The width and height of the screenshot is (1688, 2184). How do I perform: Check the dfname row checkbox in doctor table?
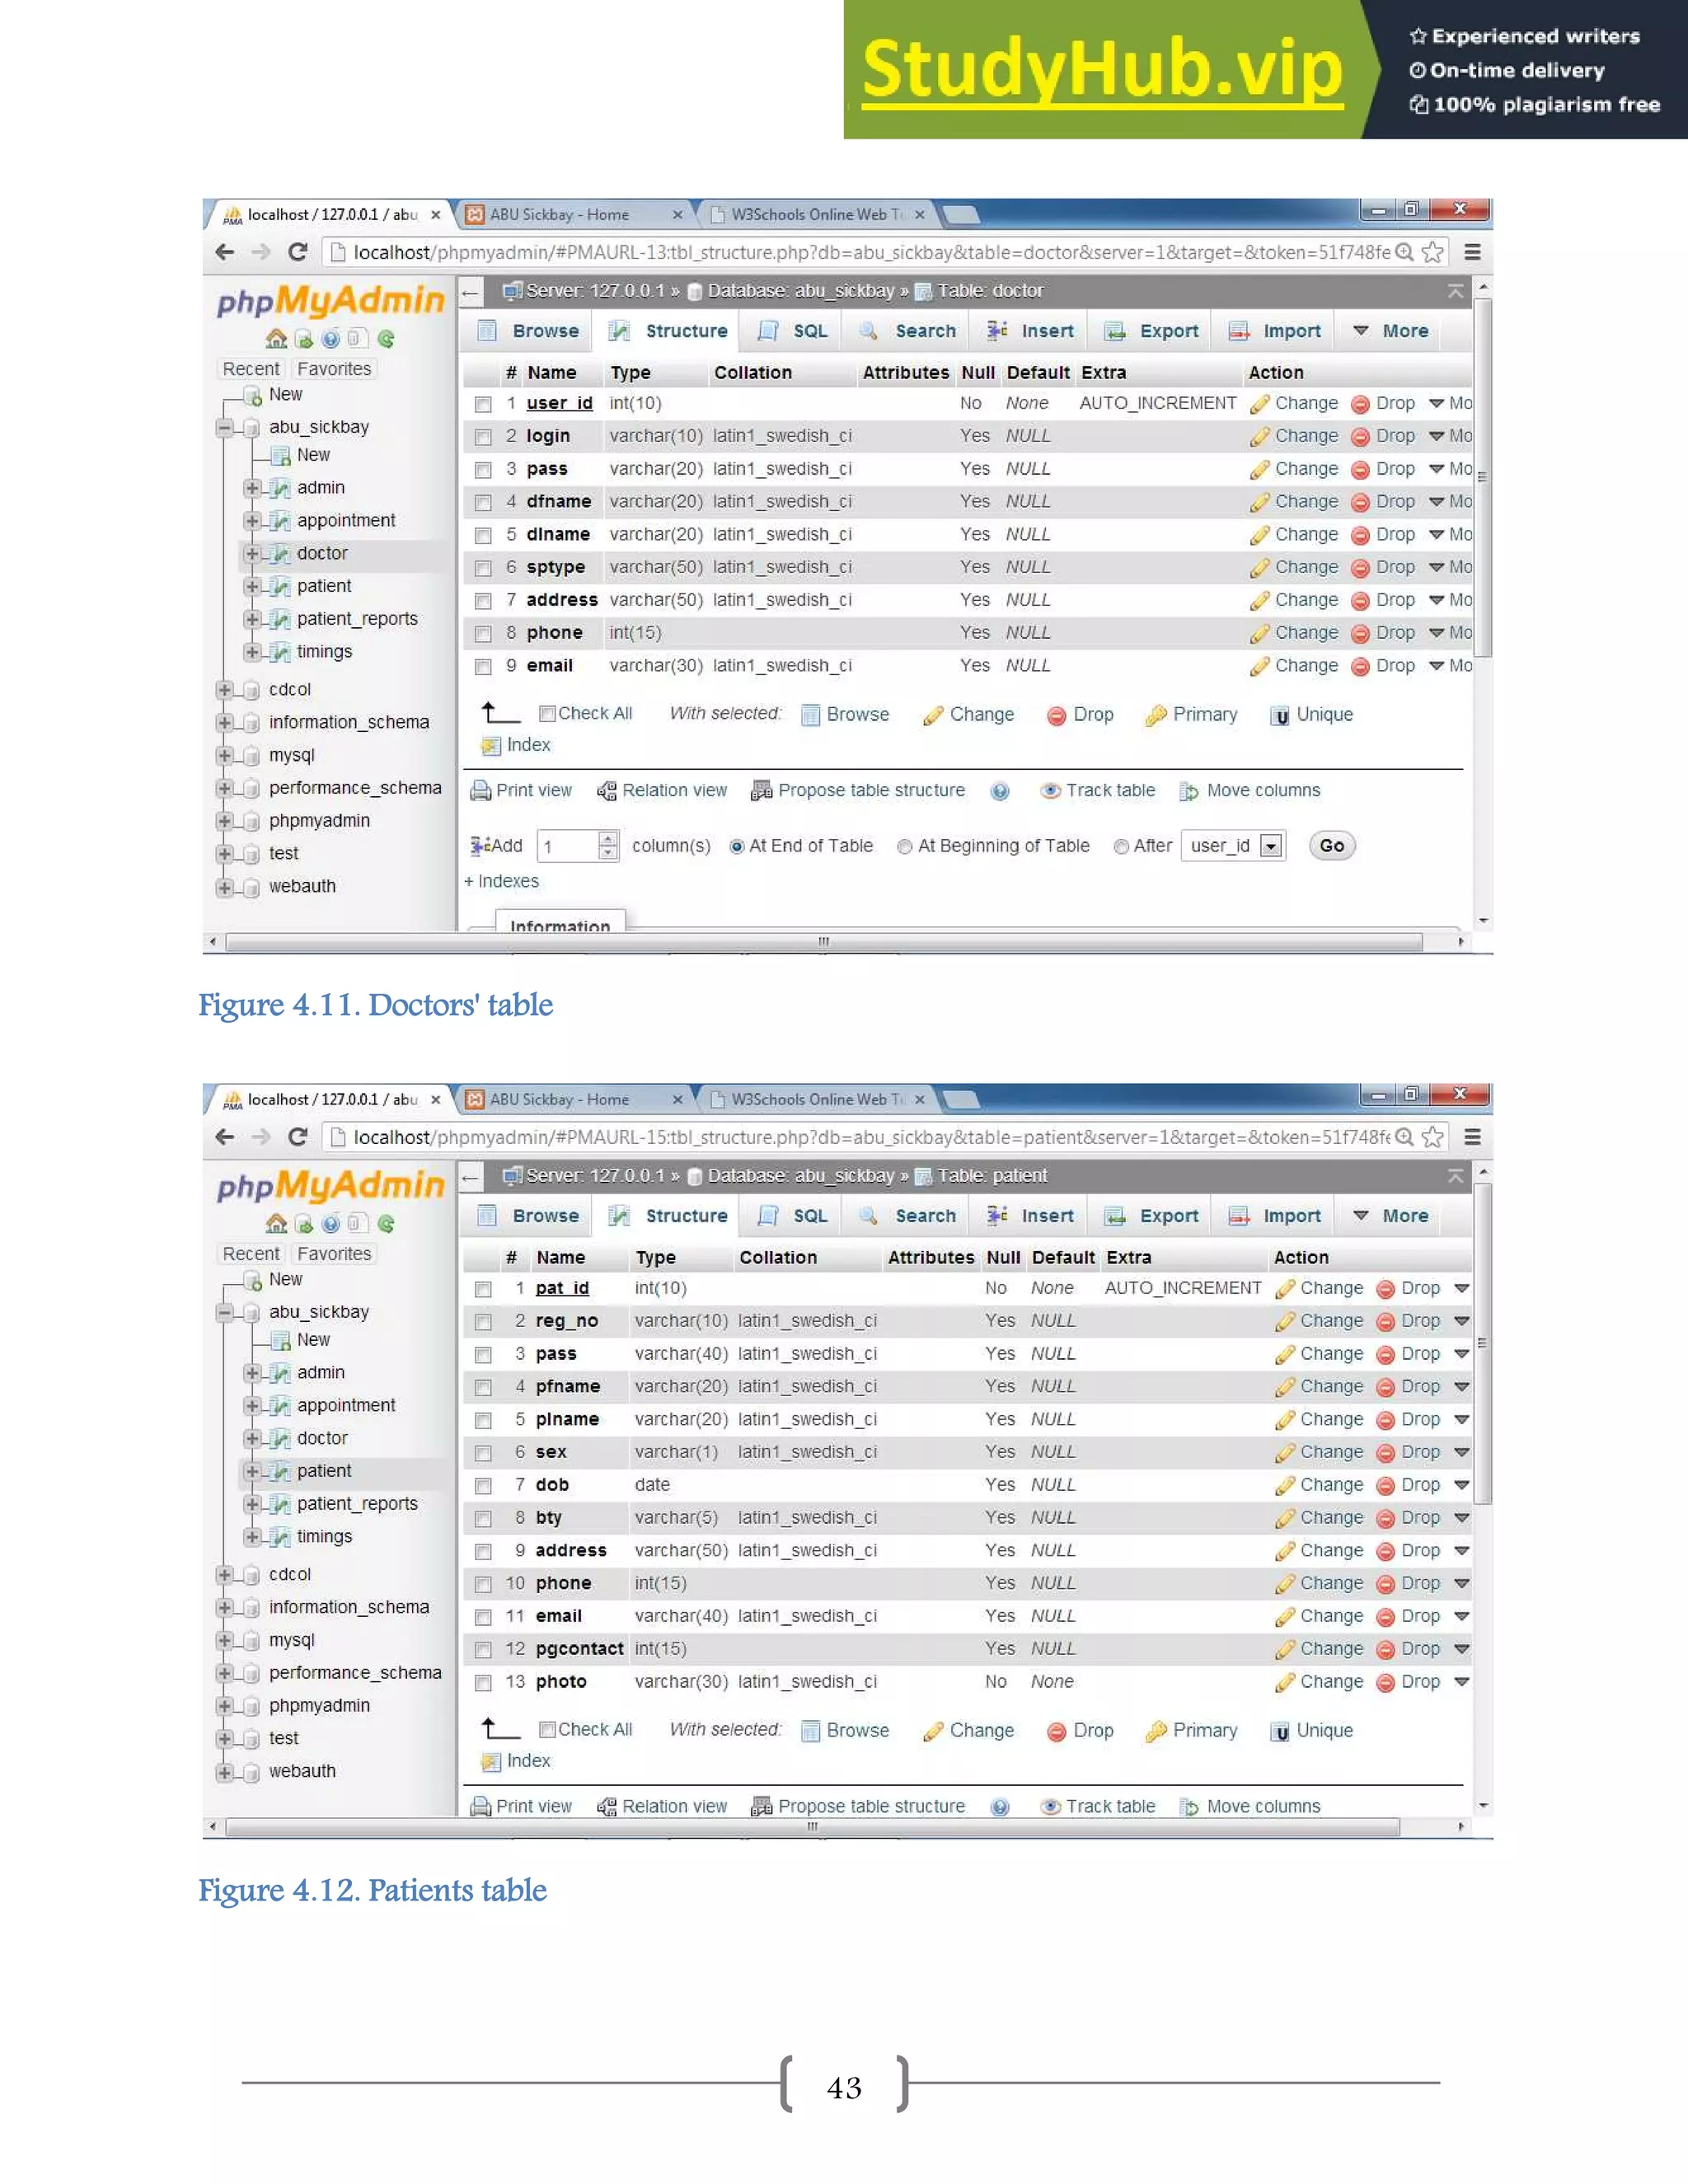tap(483, 502)
